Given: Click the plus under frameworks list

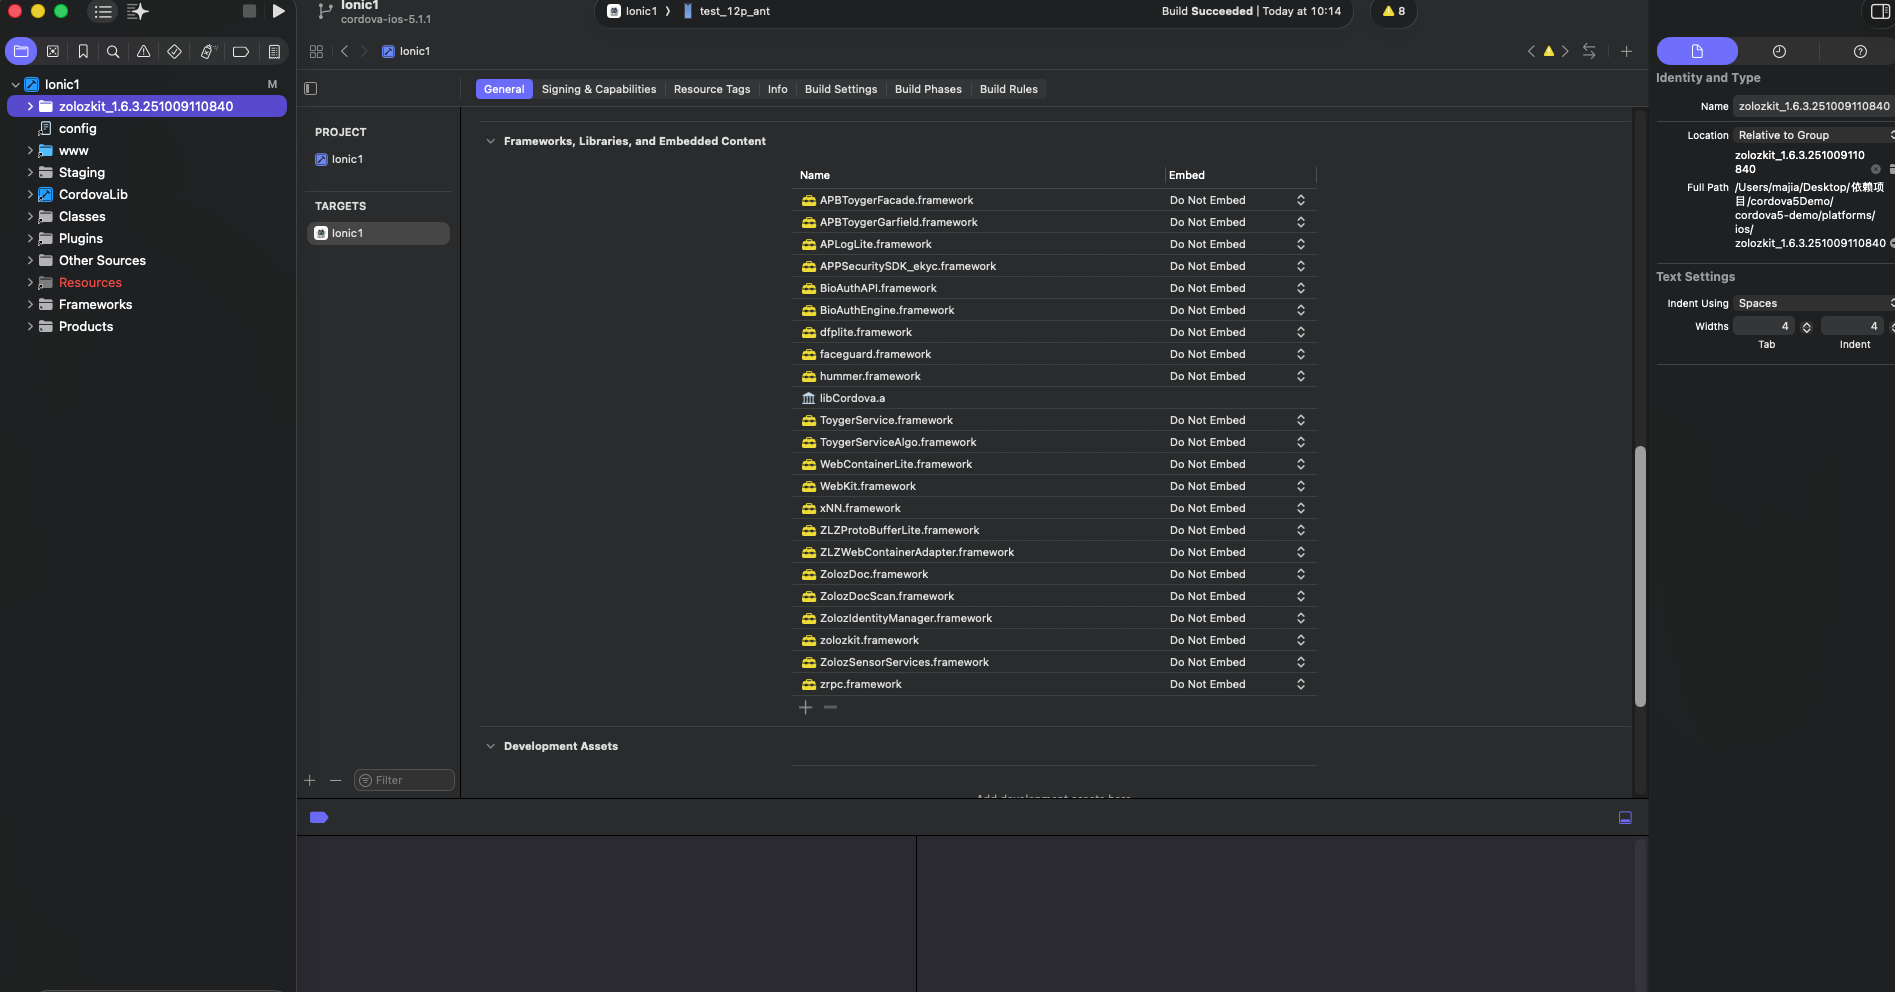Looking at the screenshot, I should 805,708.
